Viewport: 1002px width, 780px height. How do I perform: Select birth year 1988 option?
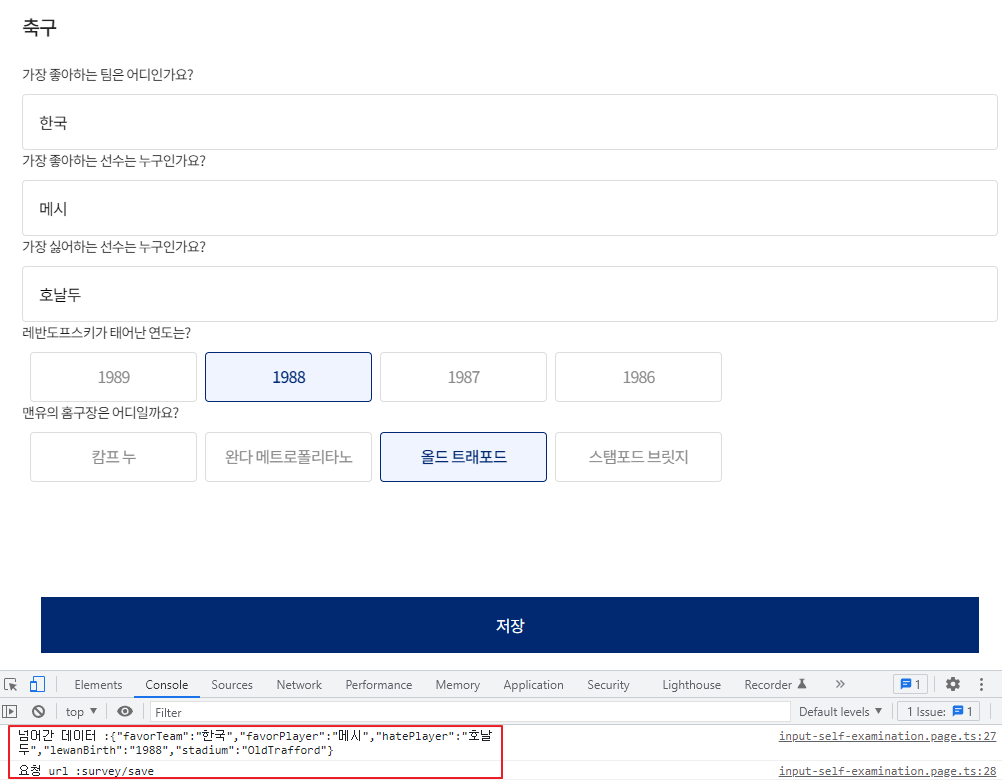(288, 377)
